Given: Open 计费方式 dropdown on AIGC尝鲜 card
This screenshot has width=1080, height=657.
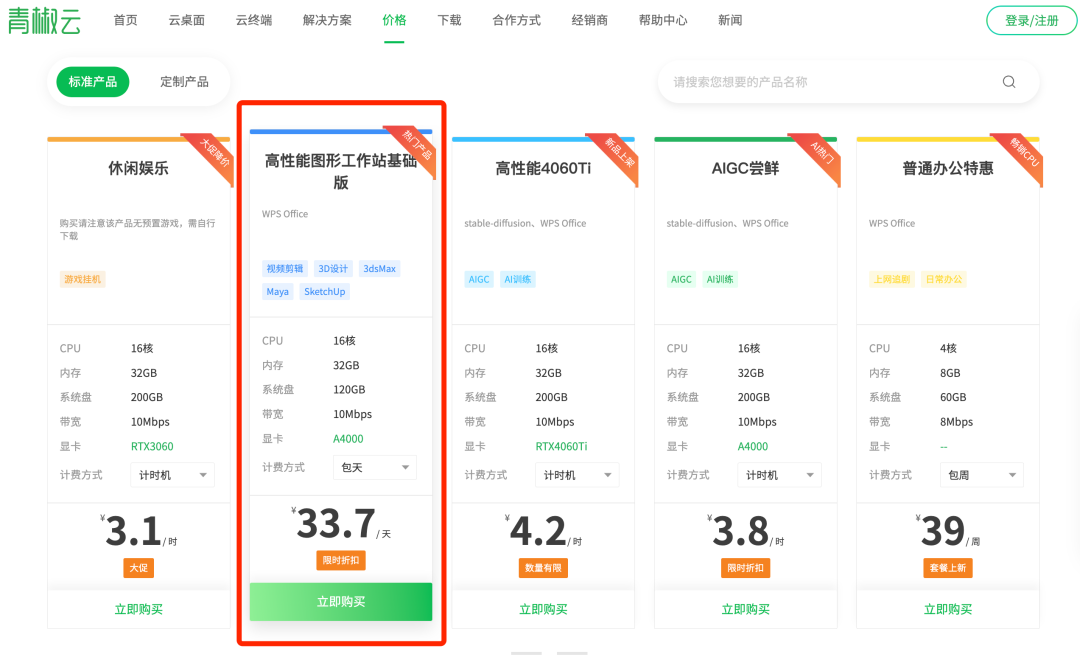Looking at the screenshot, I should (779, 475).
